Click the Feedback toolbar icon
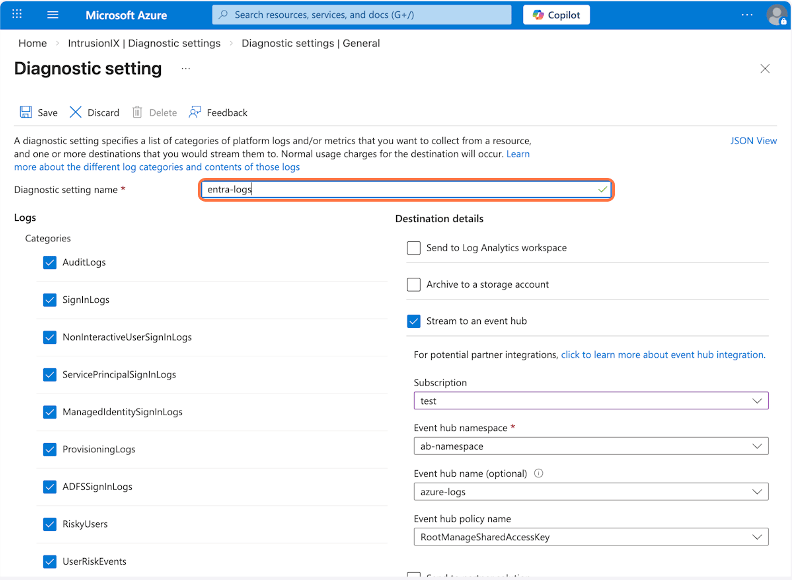This screenshot has height=580, width=793. 195,112
